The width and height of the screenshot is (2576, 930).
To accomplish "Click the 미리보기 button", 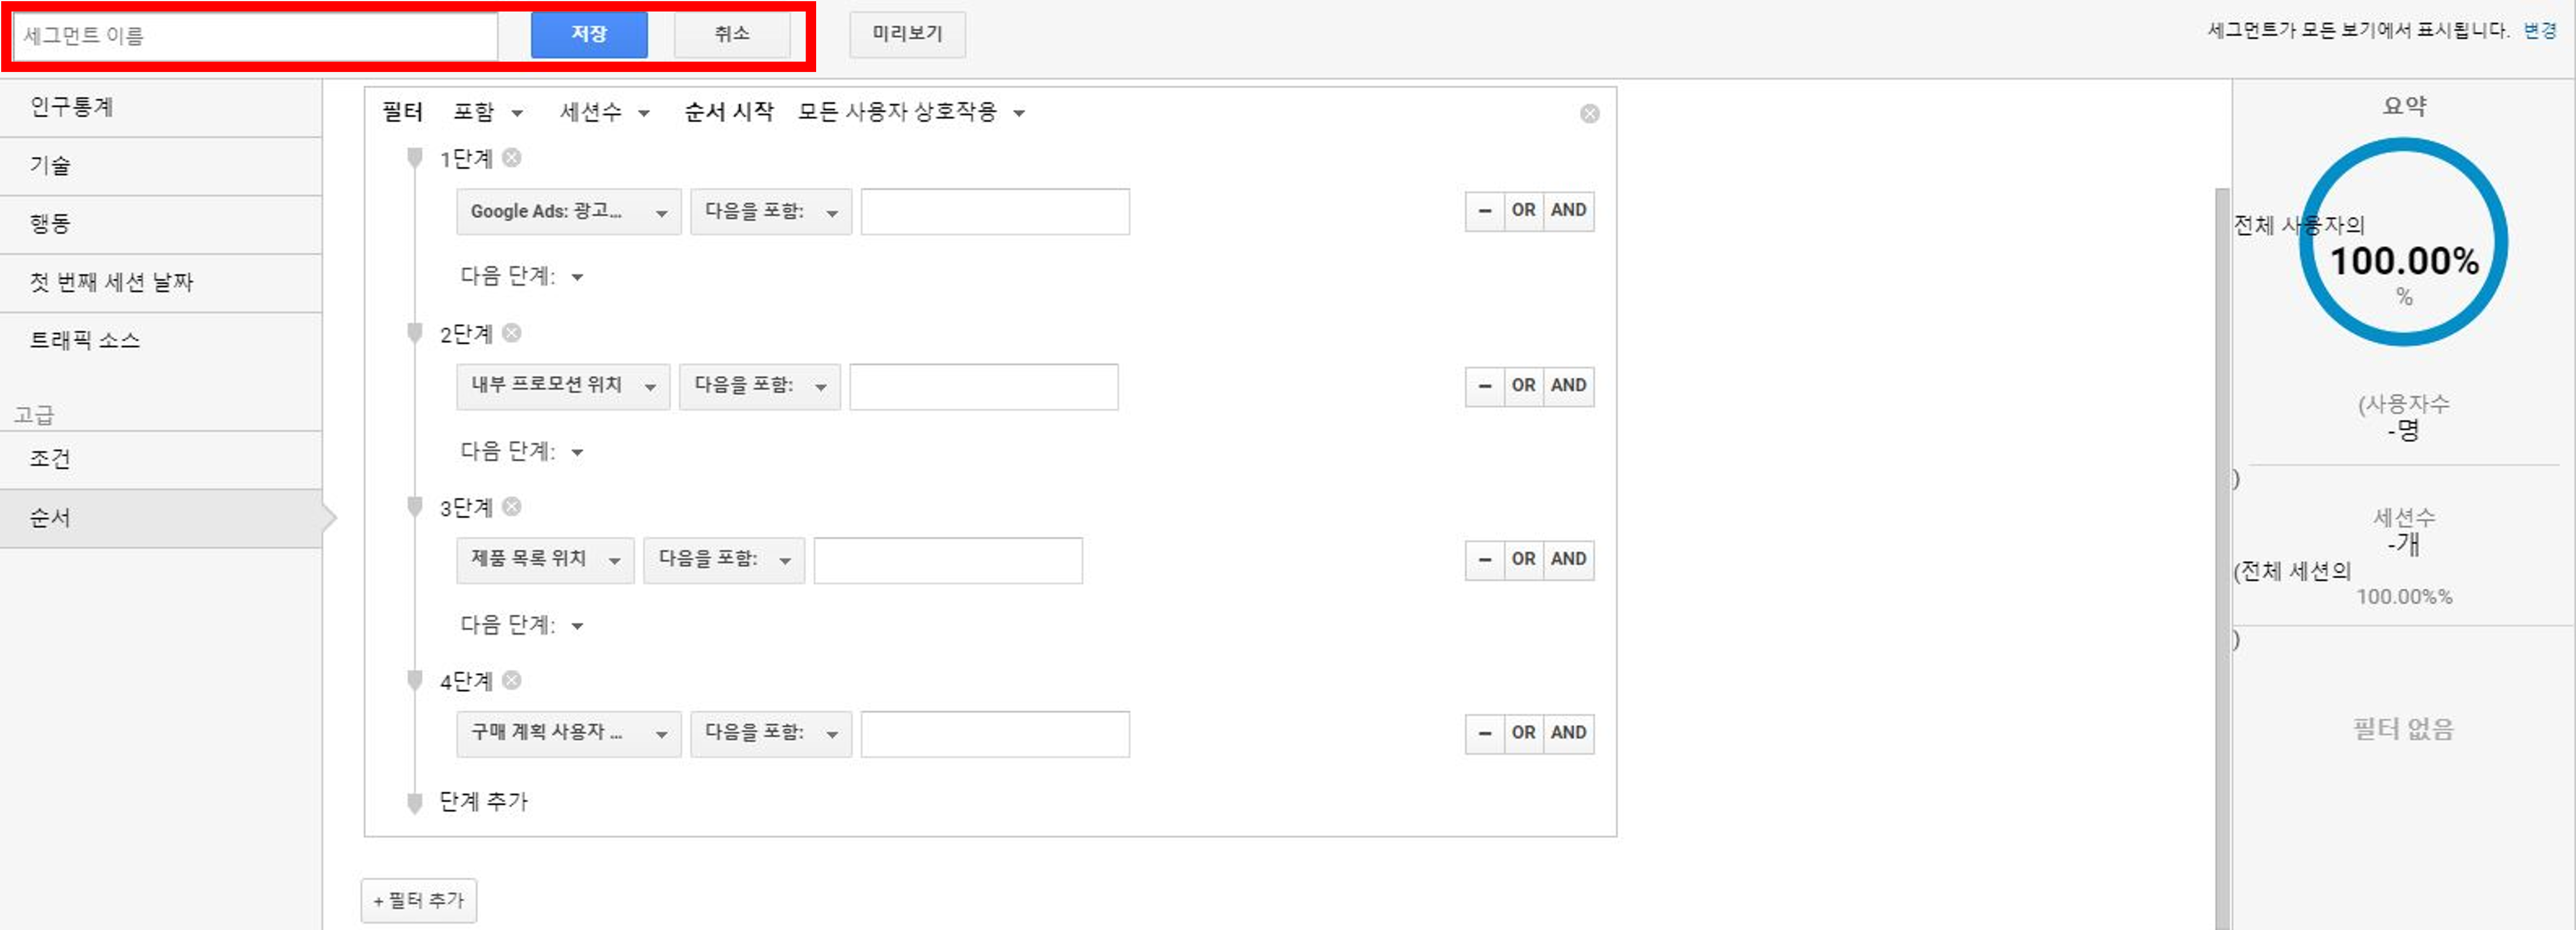I will click(907, 35).
